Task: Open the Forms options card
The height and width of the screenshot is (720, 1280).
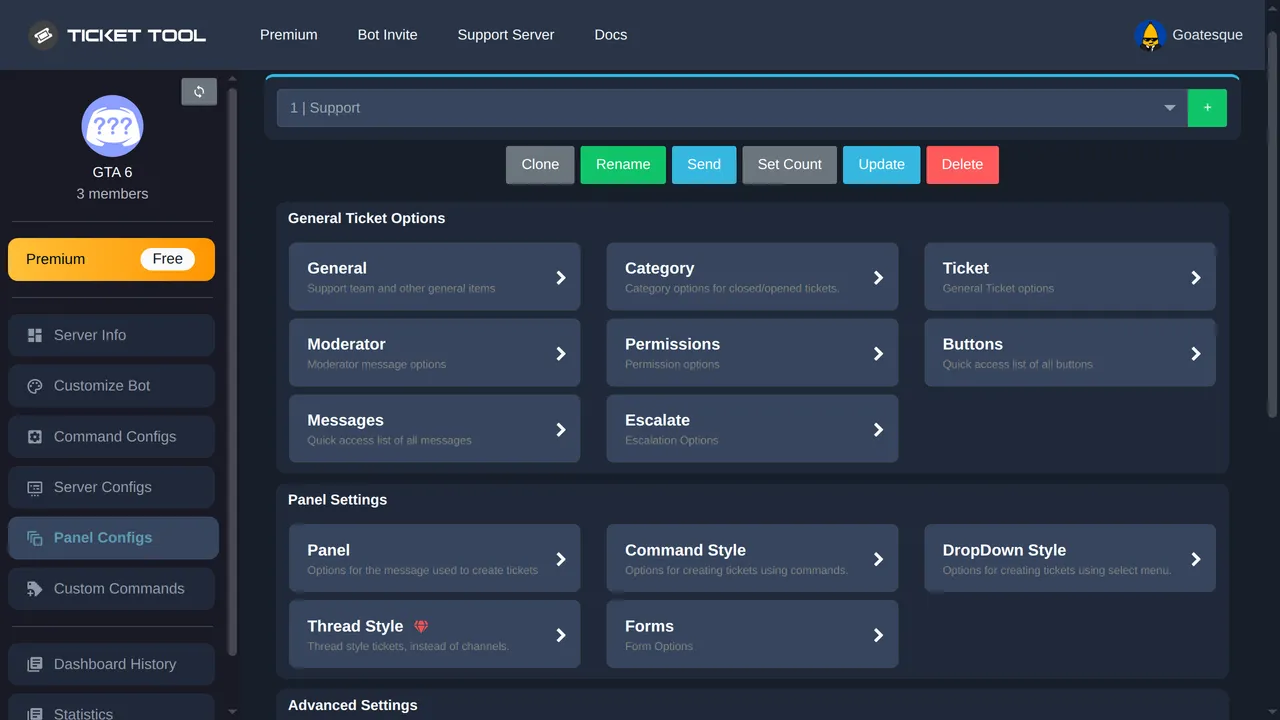Action: [x=752, y=634]
